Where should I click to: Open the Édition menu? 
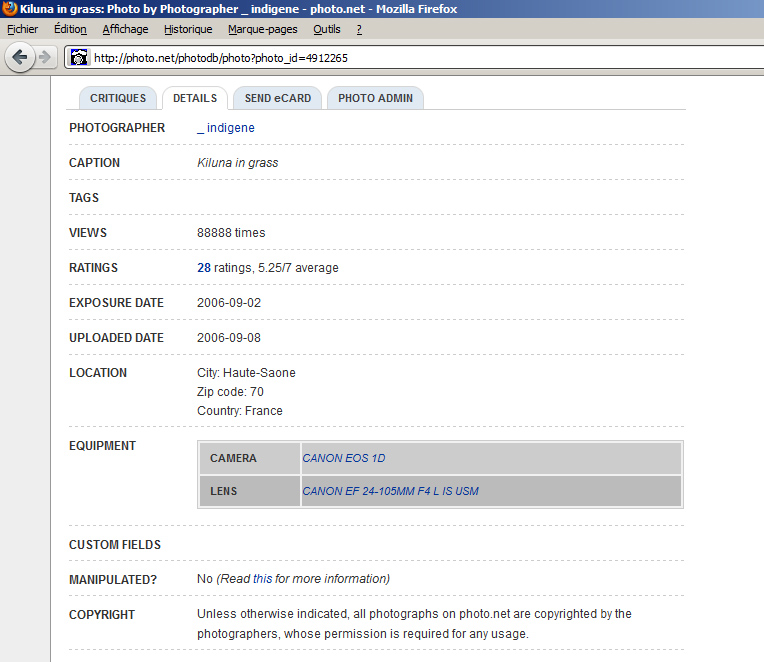70,29
